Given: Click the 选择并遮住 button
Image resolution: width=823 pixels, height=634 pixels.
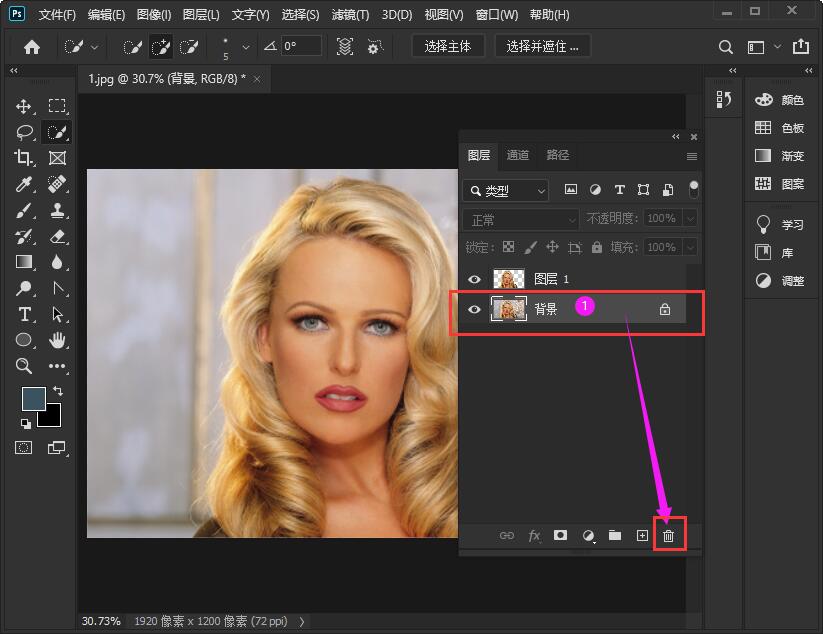Looking at the screenshot, I should click(x=542, y=46).
